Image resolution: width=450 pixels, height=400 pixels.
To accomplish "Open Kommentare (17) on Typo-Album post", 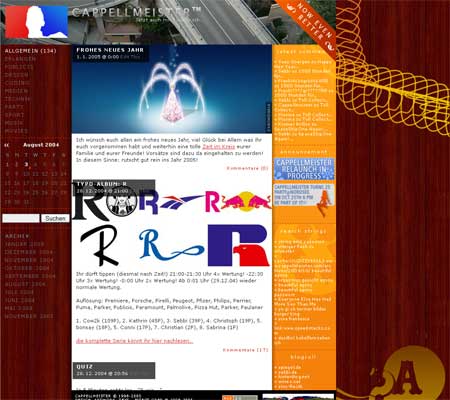I will point(245,350).
